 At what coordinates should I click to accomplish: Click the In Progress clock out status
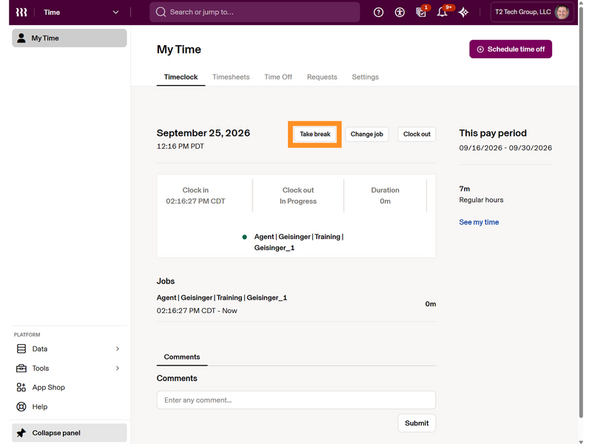pos(298,201)
